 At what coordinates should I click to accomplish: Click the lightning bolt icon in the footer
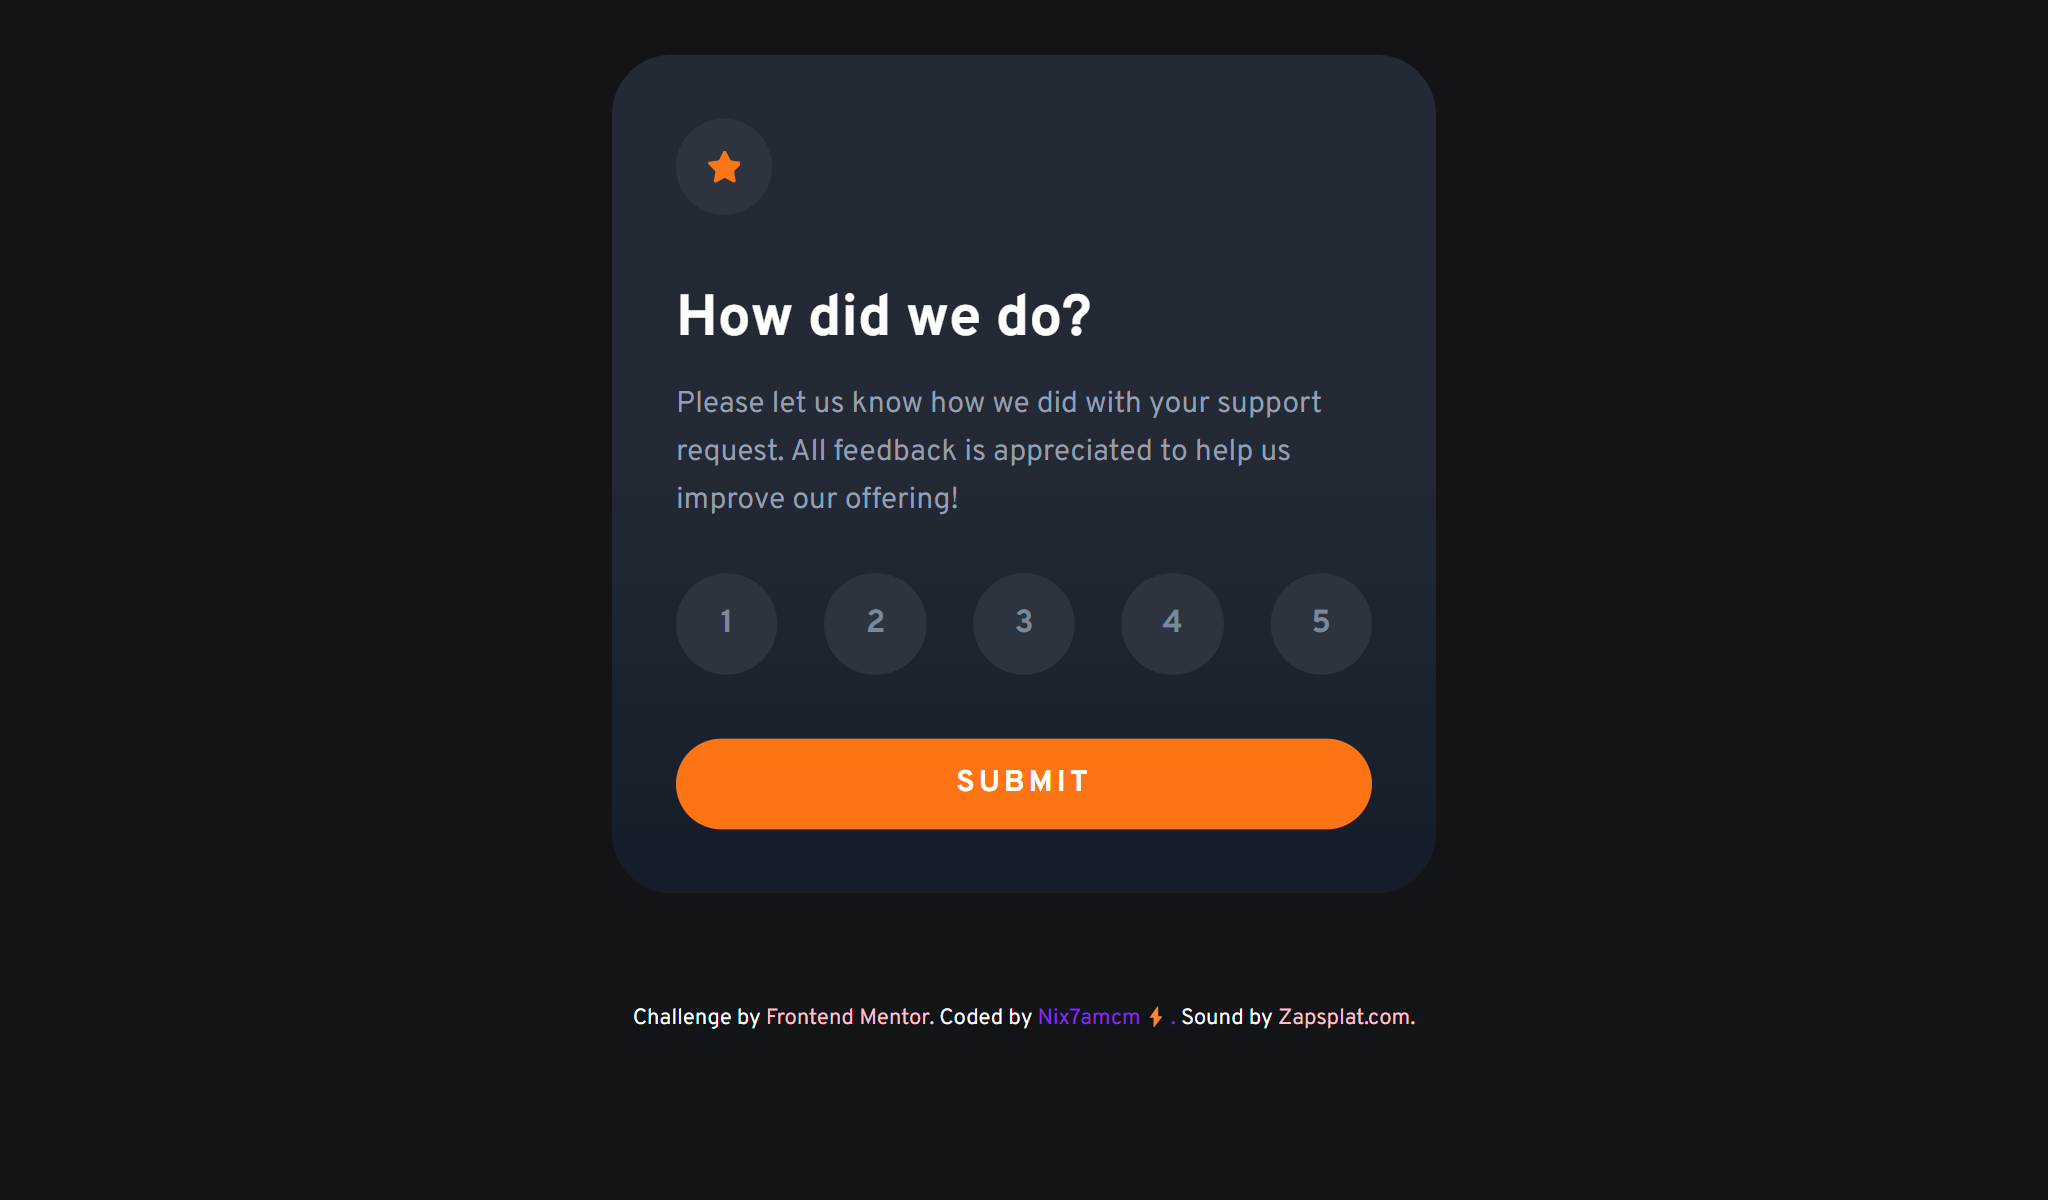click(x=1155, y=1016)
